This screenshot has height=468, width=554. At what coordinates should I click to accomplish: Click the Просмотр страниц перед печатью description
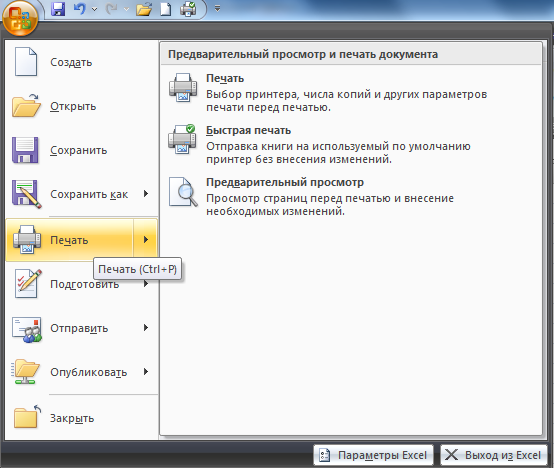(x=330, y=205)
